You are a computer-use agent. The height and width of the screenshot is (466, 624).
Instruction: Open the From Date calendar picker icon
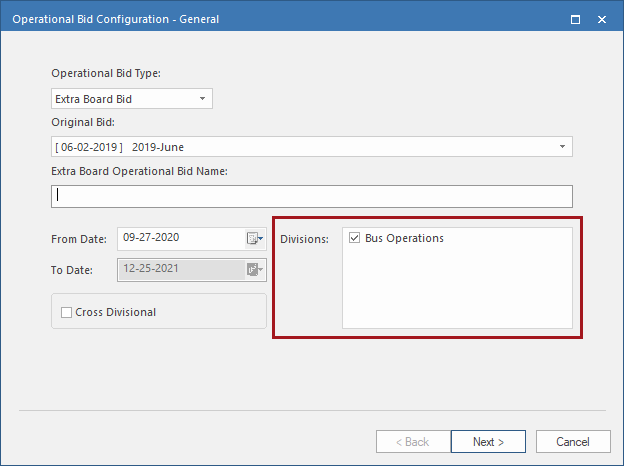click(255, 239)
